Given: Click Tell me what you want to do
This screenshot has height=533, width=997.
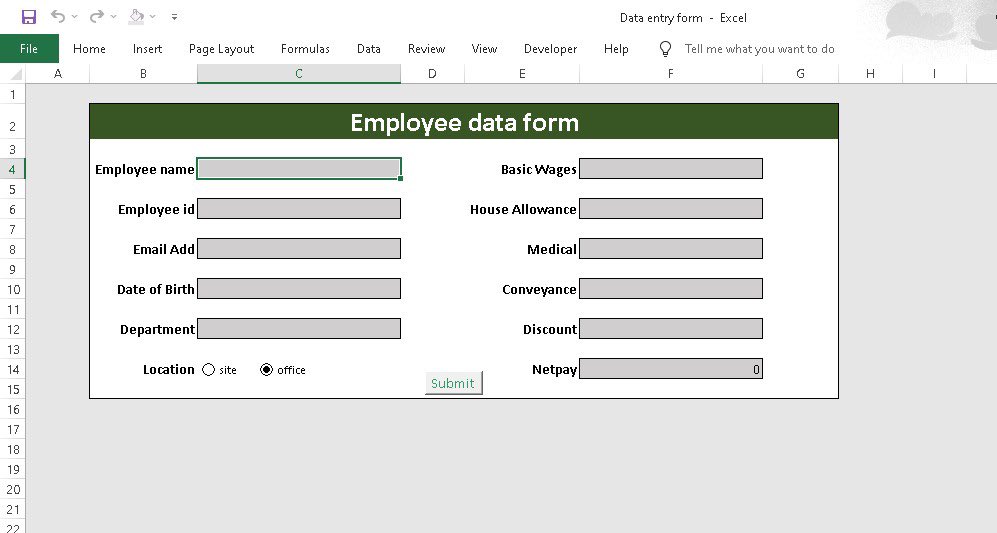Looking at the screenshot, I should (759, 49).
